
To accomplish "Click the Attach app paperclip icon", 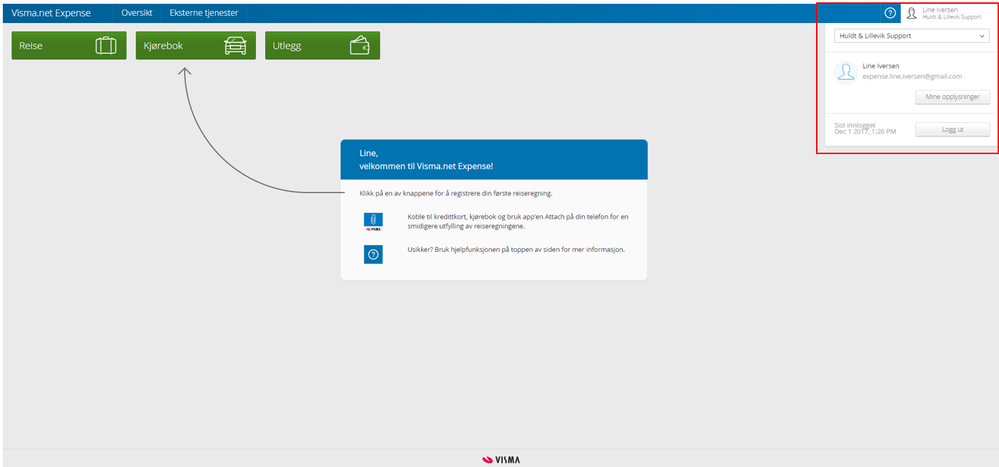I will 373,222.
